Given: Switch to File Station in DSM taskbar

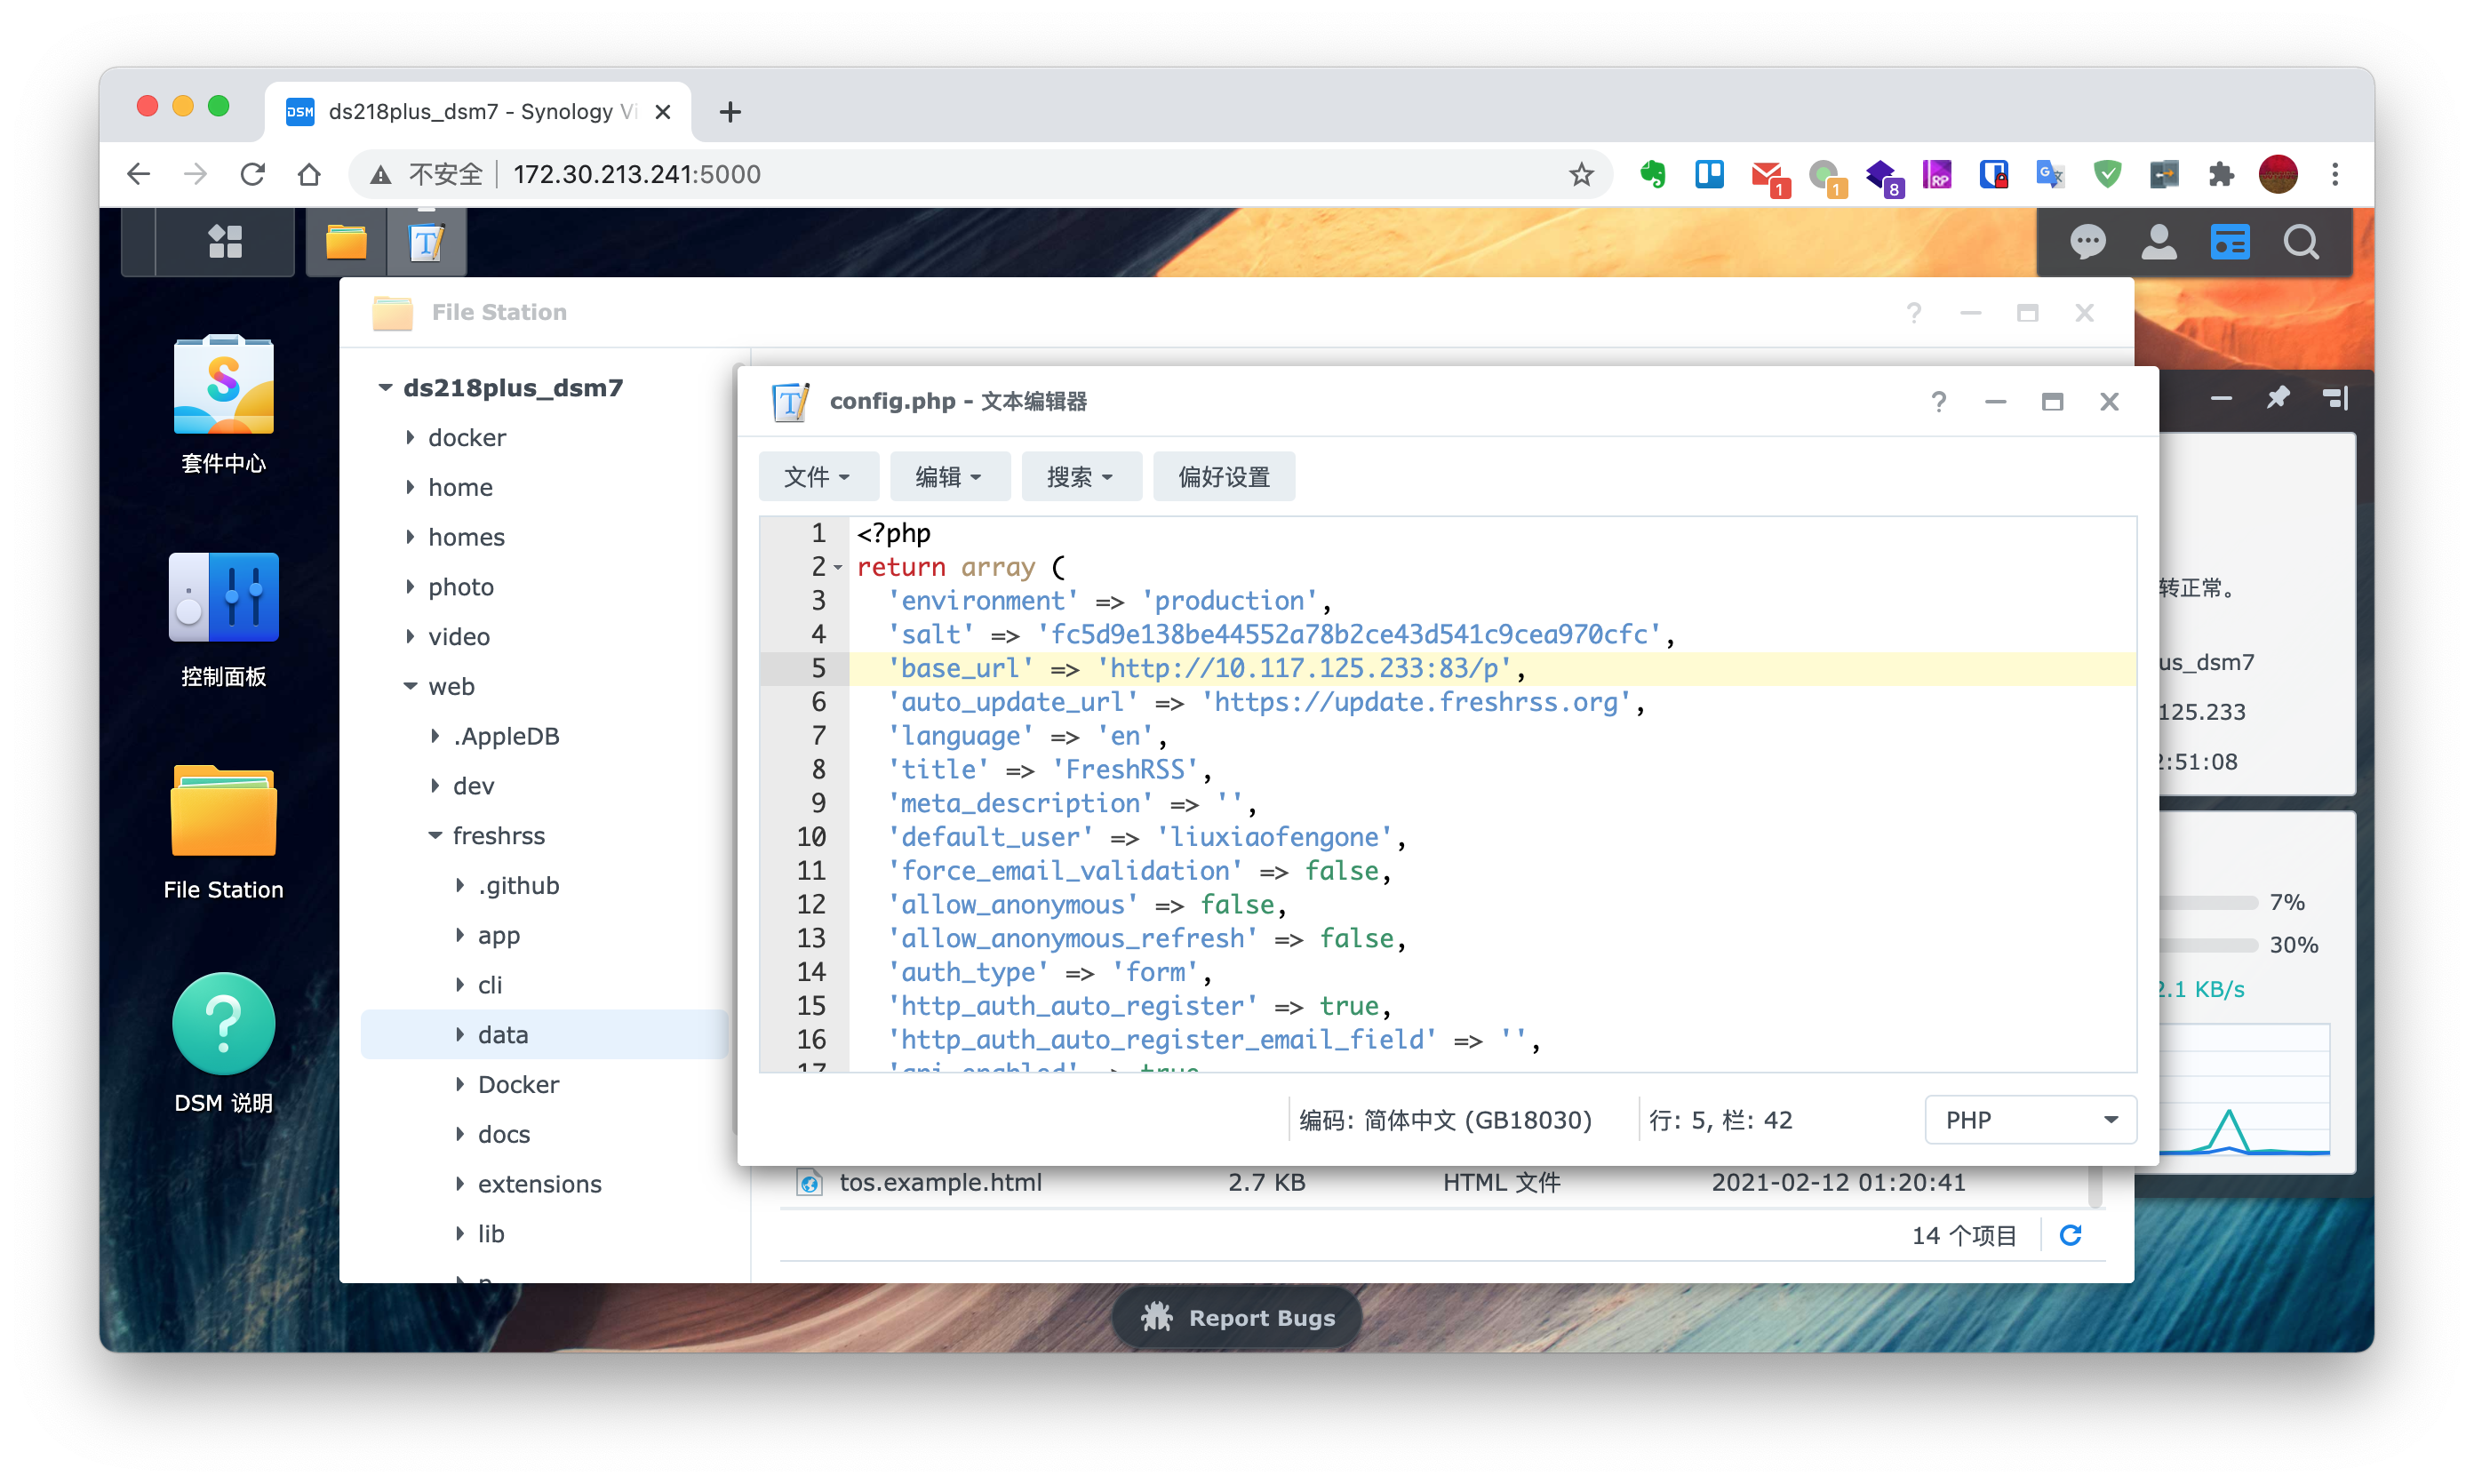Looking at the screenshot, I should click(x=346, y=241).
